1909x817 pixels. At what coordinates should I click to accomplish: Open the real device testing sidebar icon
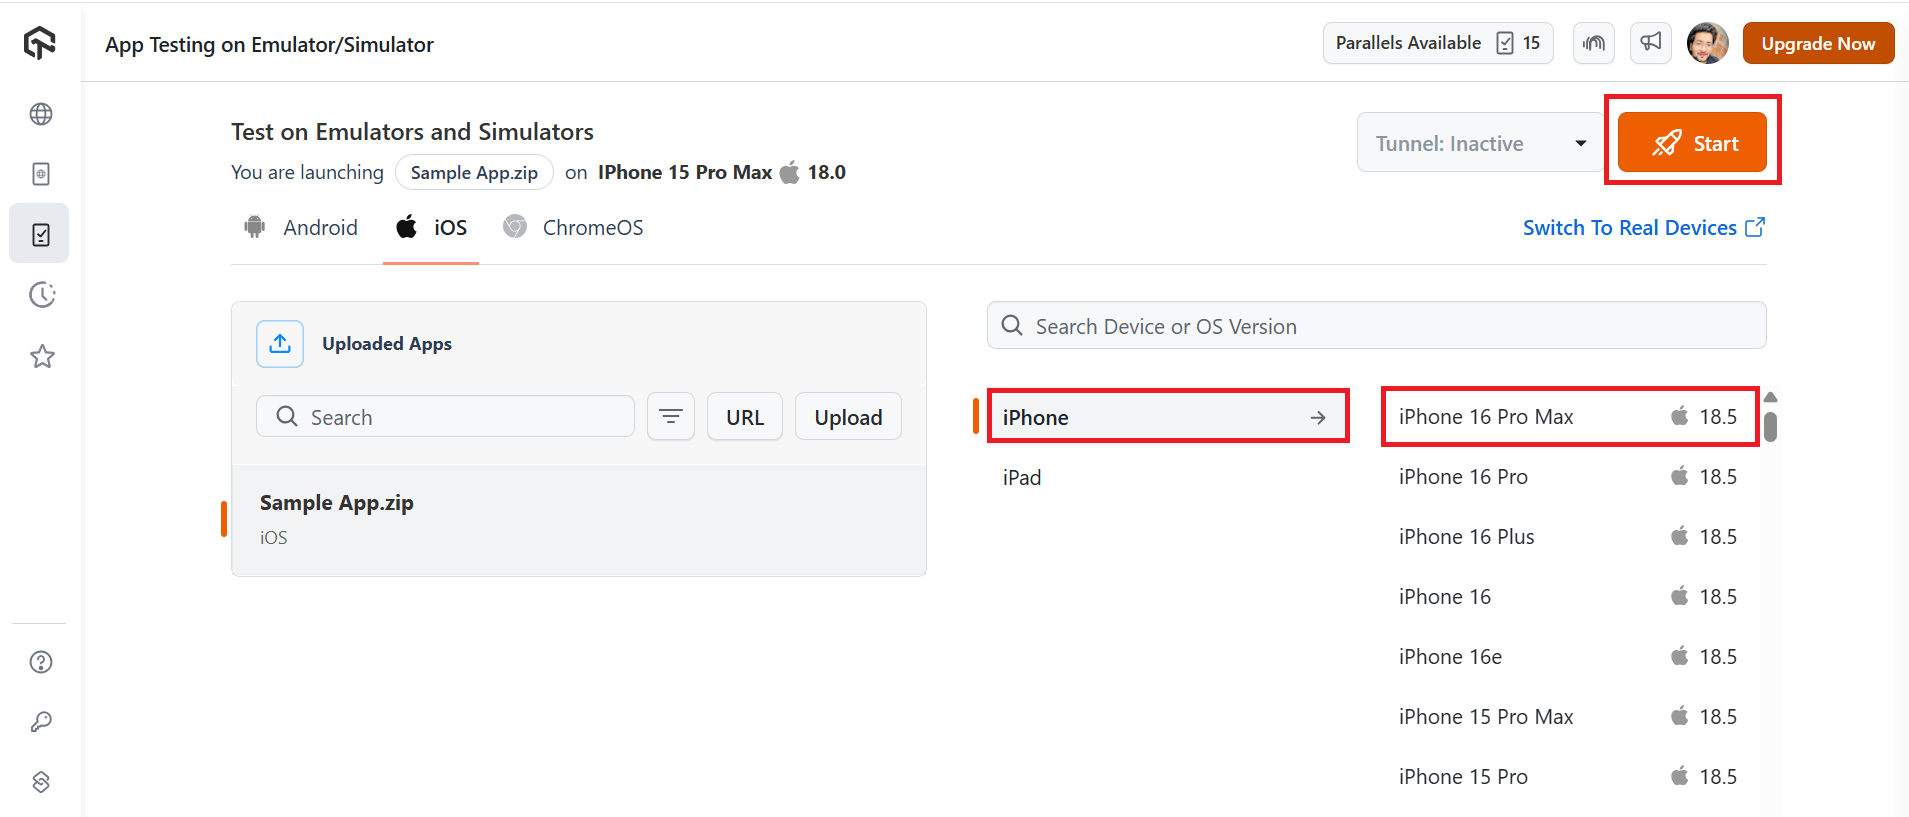point(41,174)
